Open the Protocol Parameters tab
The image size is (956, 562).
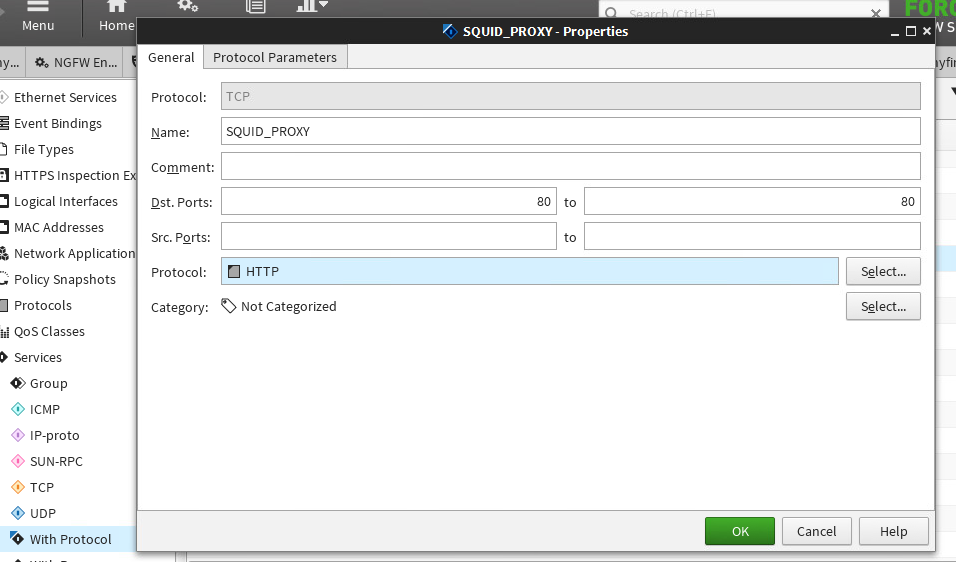pos(274,57)
